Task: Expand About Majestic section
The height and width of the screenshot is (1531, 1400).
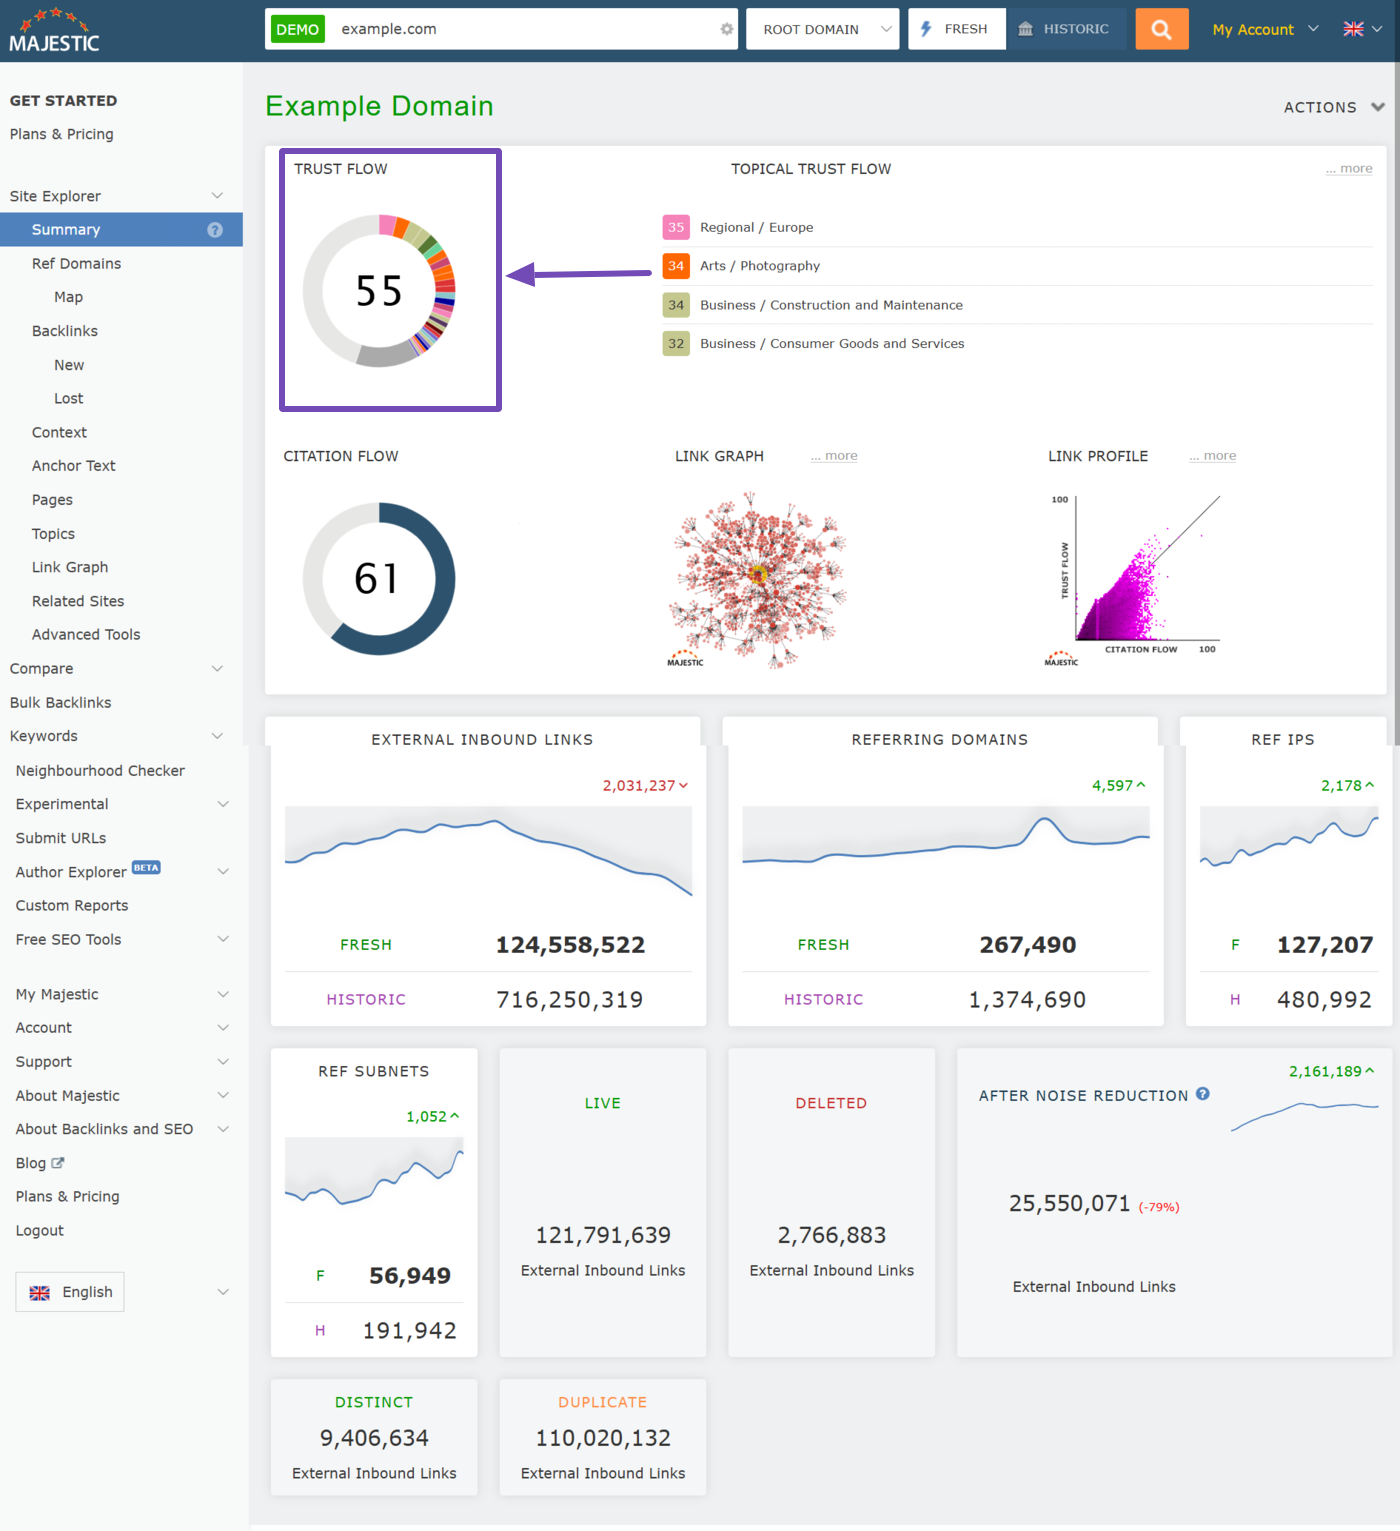Action: (223, 1096)
